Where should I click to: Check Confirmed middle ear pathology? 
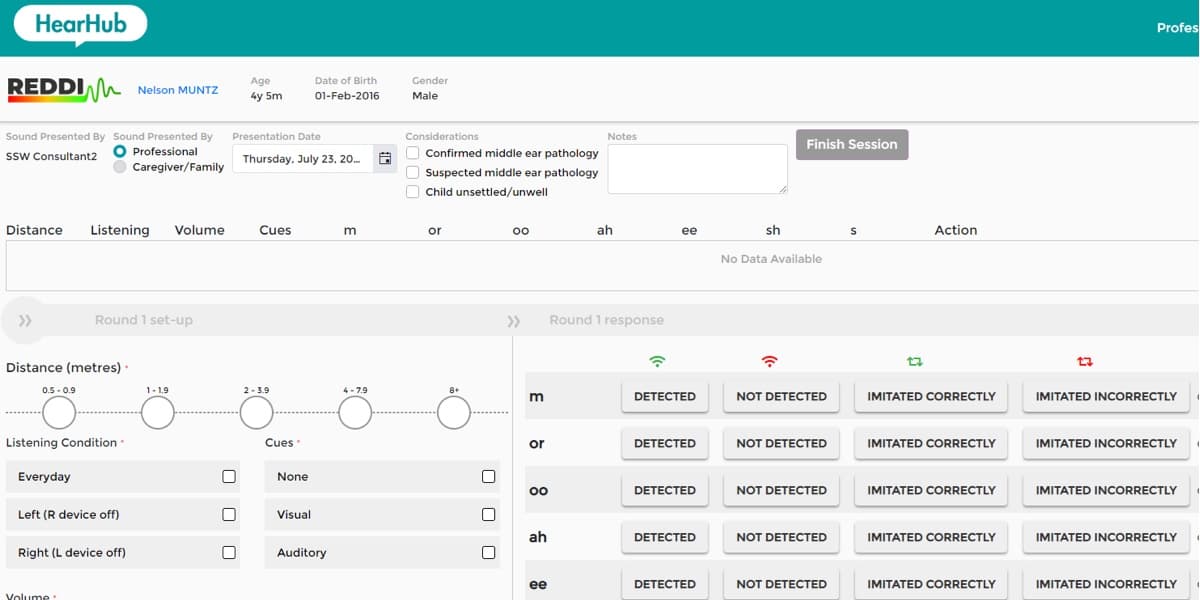coord(413,153)
